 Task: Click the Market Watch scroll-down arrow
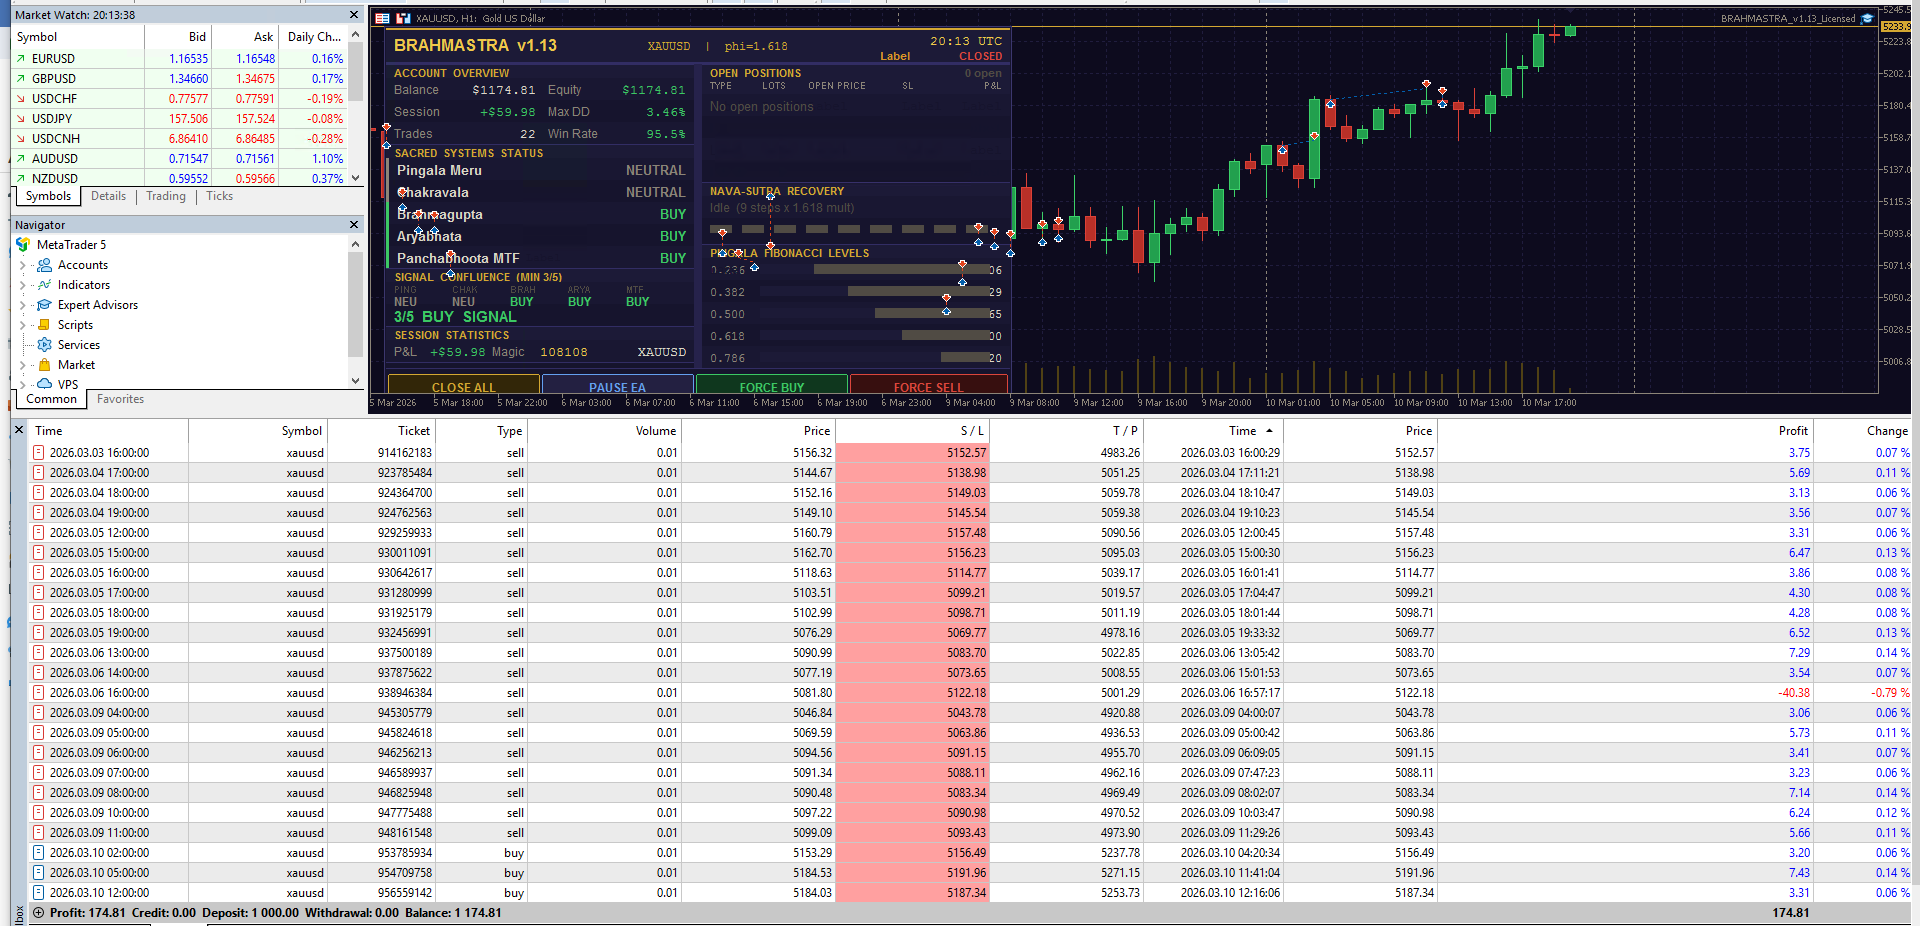(355, 178)
